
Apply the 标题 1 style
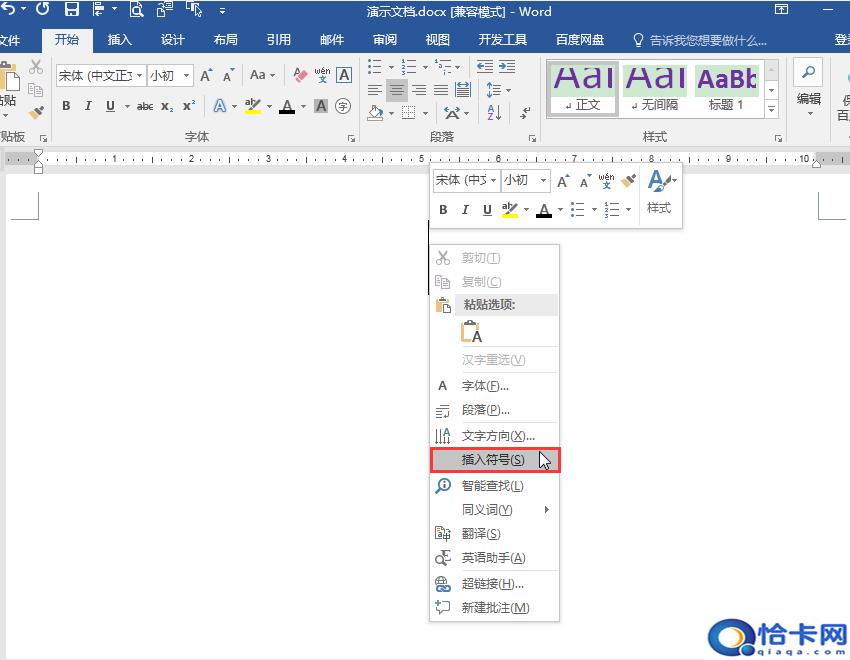point(727,88)
